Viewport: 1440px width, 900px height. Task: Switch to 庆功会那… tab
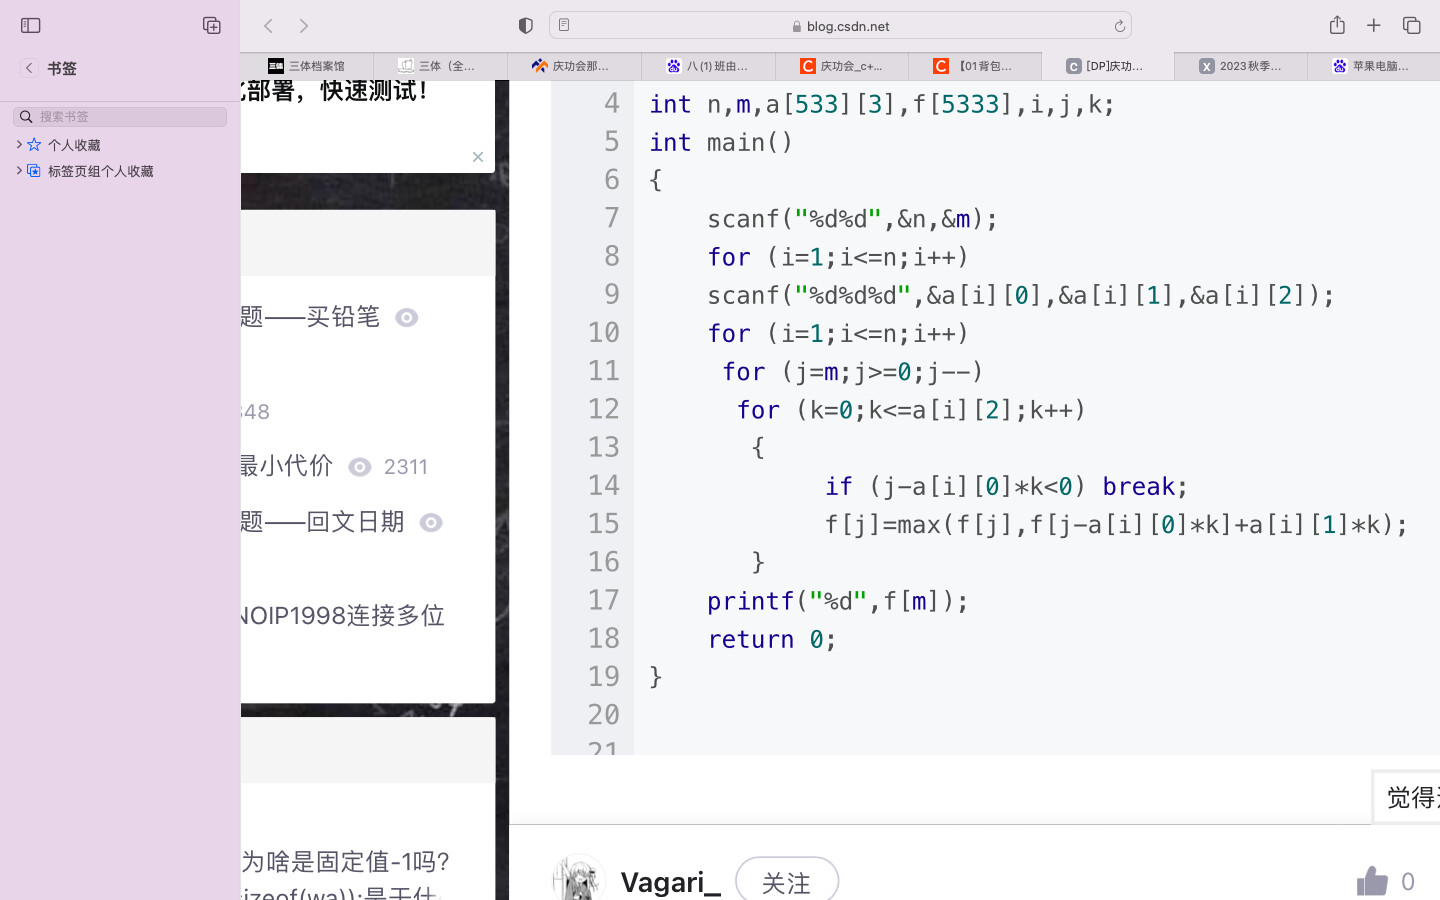pos(574,66)
